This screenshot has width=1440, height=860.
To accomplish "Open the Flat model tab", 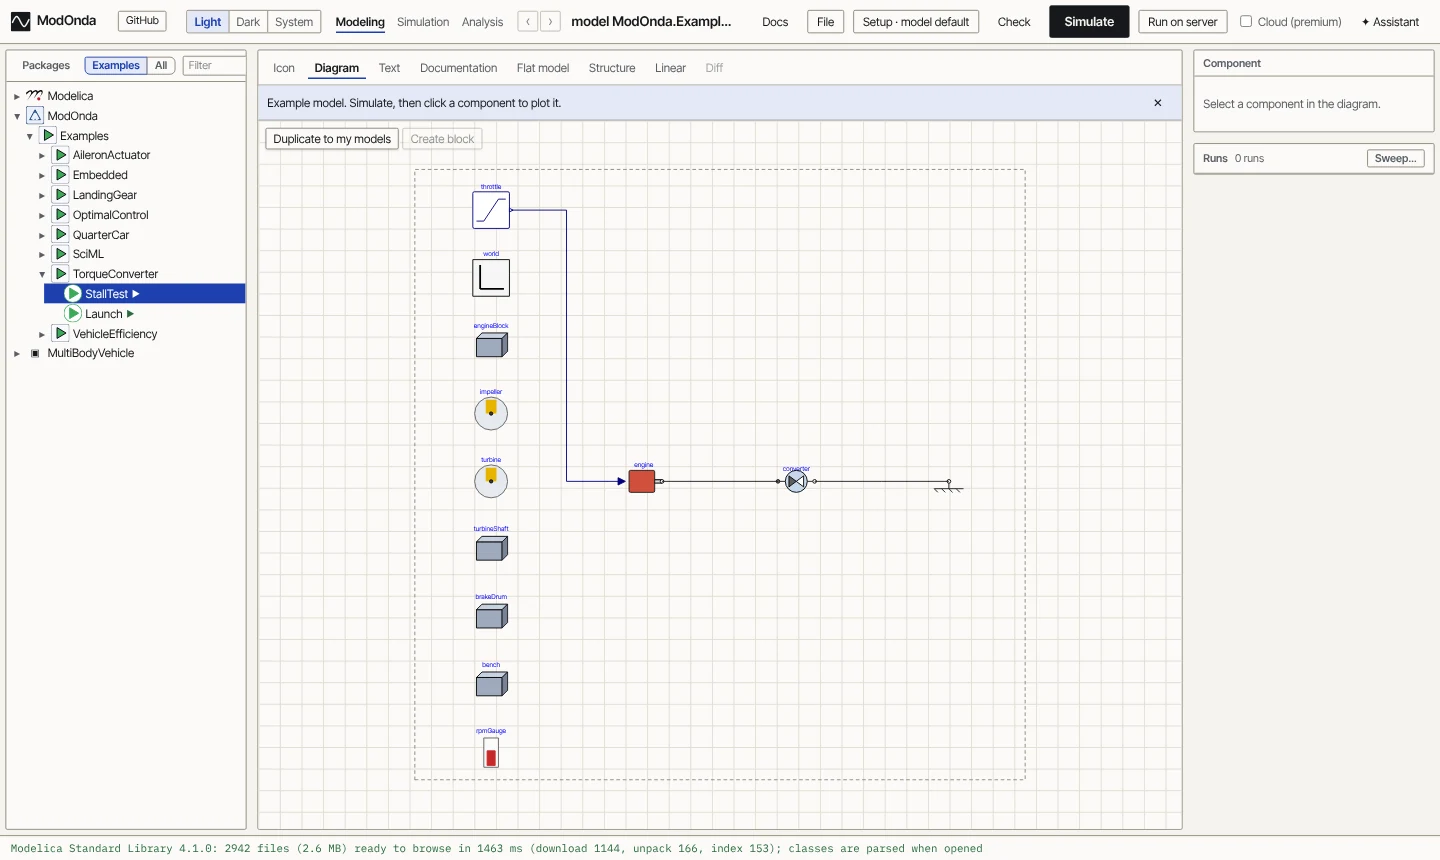I will coord(543,68).
